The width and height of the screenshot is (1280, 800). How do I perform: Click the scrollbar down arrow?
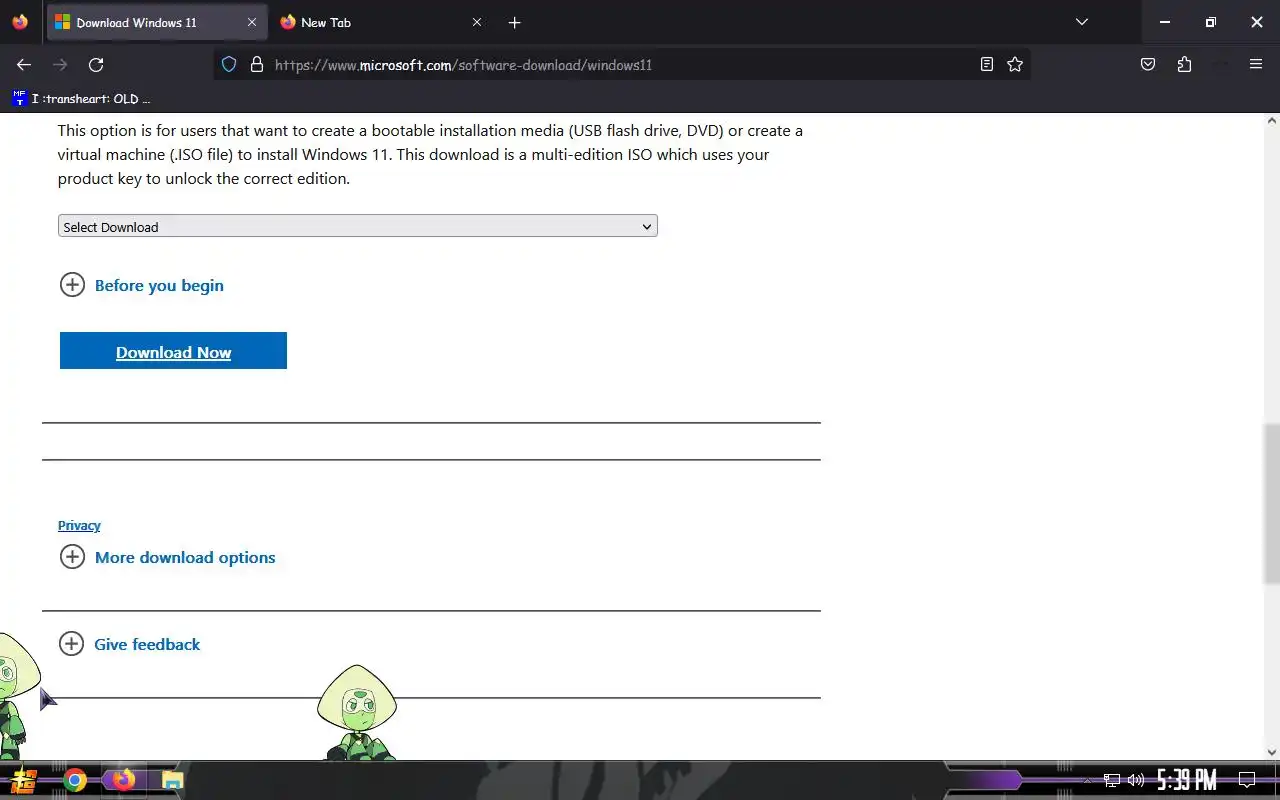point(1272,752)
